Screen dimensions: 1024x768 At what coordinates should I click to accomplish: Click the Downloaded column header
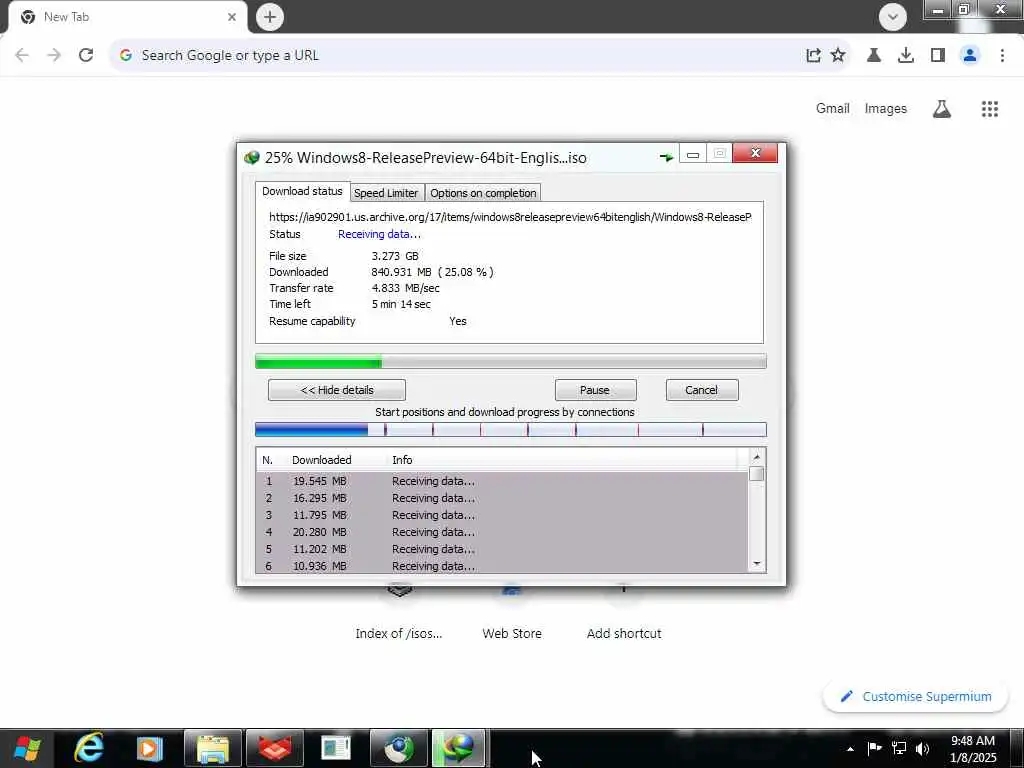322,460
